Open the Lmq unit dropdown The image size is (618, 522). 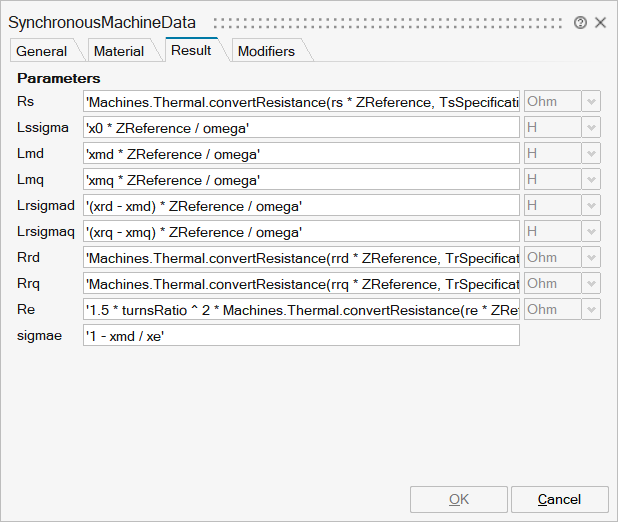(x=592, y=179)
